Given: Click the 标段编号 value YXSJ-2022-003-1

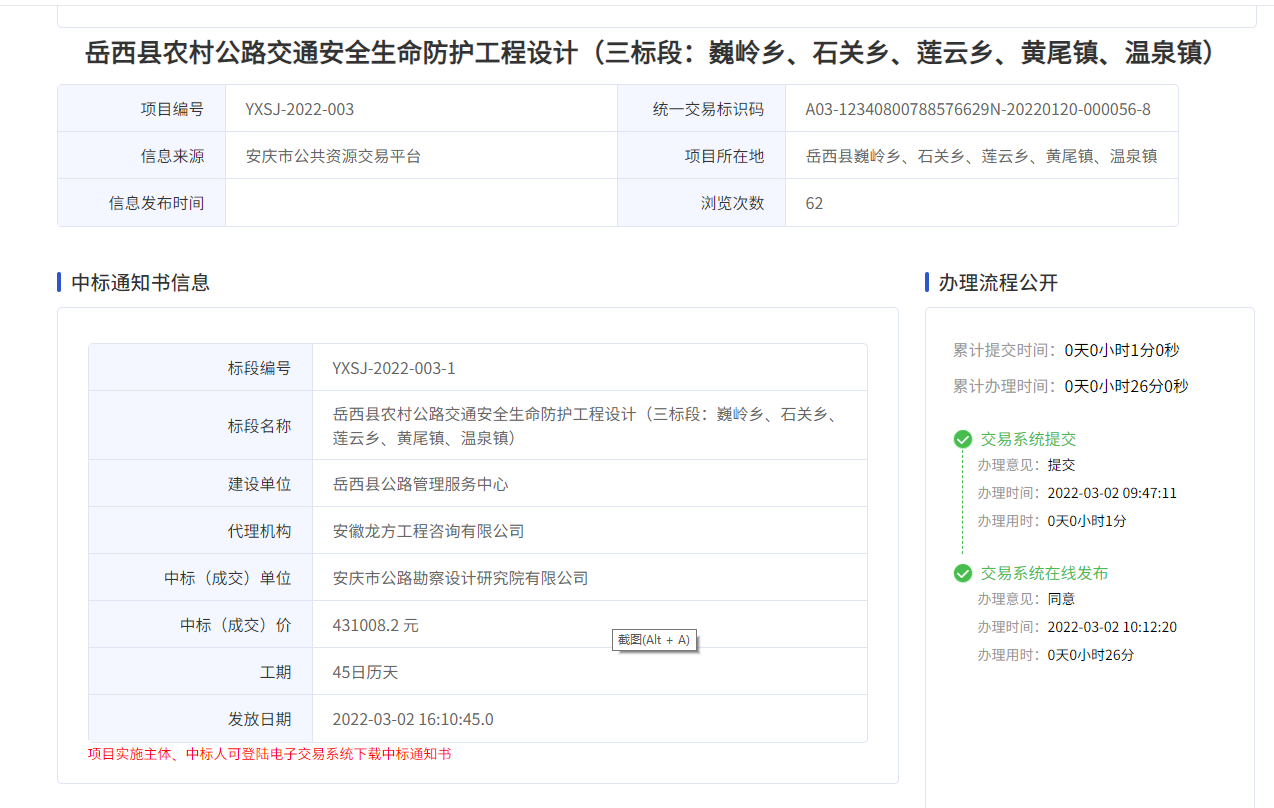Looking at the screenshot, I should 393,368.
